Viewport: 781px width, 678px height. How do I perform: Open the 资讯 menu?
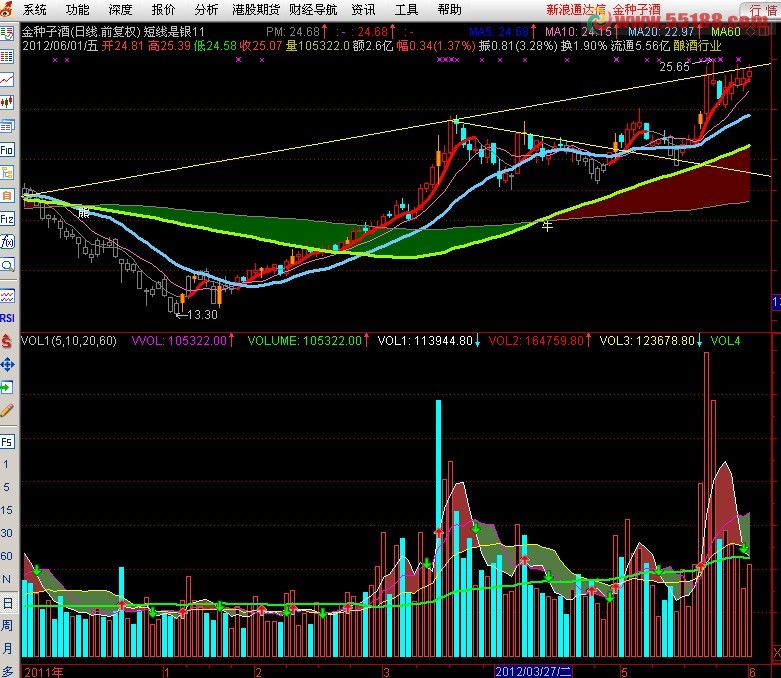coord(363,9)
